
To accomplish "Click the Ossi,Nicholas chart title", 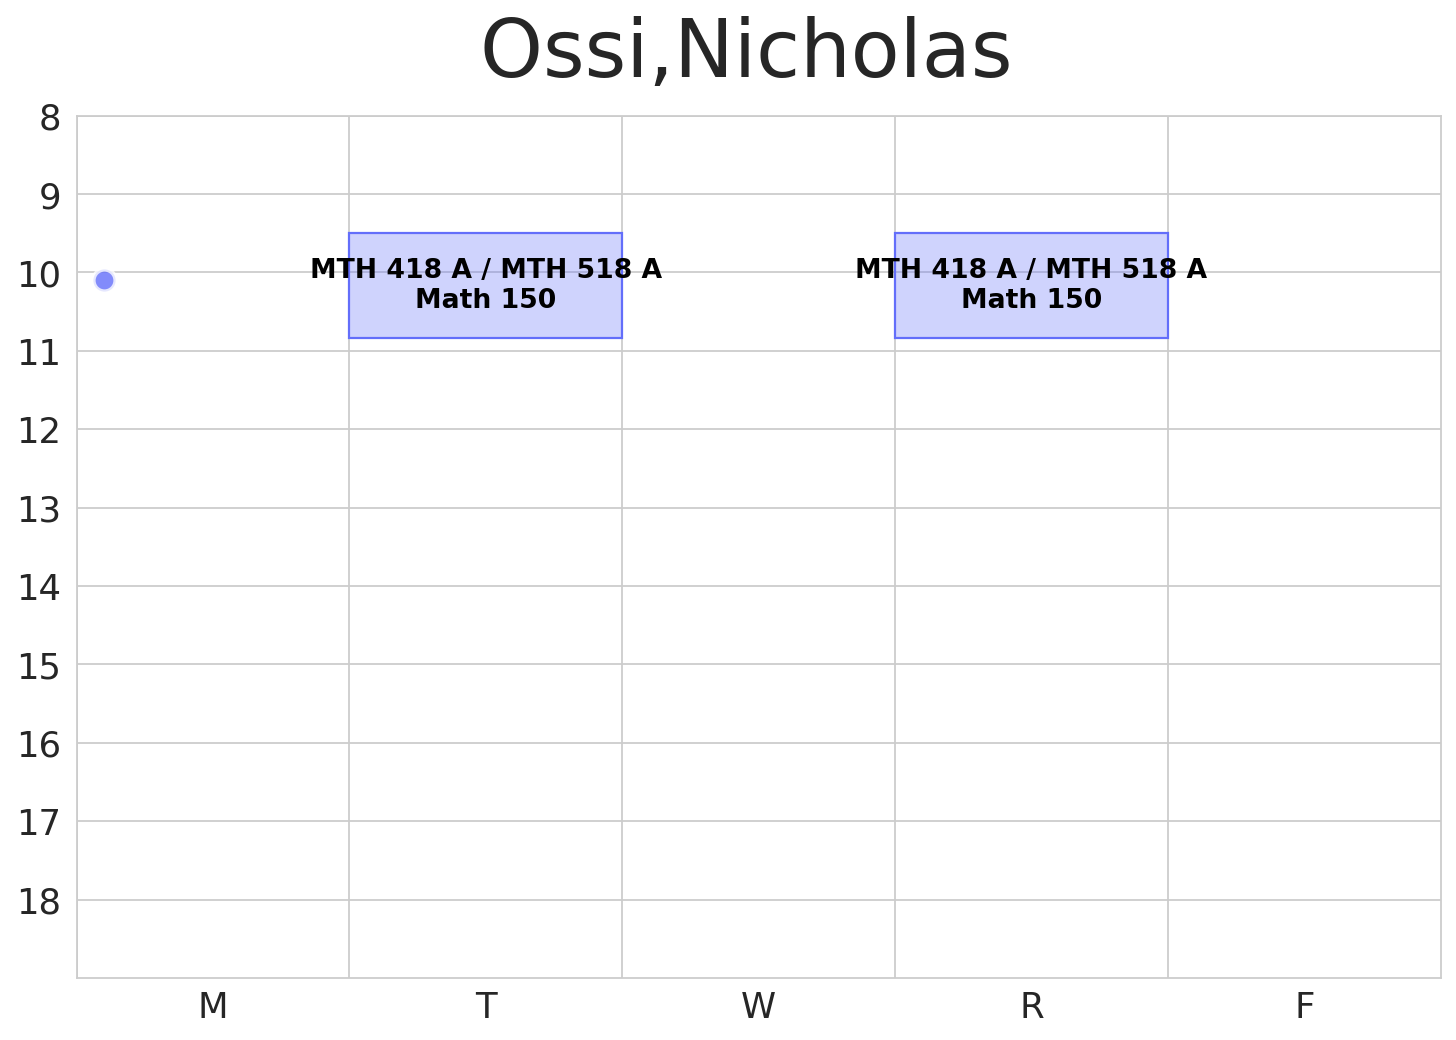I will click(746, 52).
